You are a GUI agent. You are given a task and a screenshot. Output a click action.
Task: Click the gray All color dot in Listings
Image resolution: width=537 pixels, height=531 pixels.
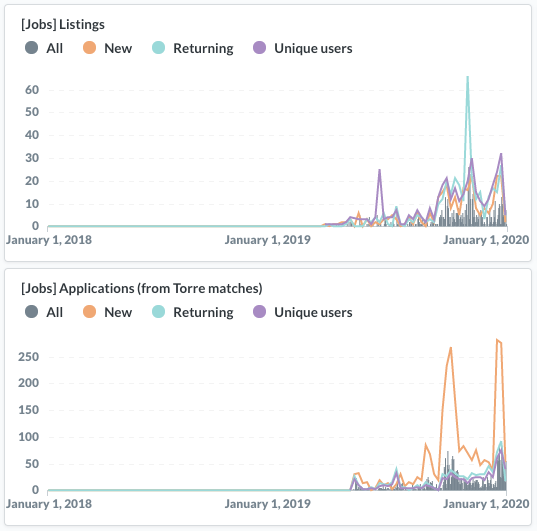(32, 48)
